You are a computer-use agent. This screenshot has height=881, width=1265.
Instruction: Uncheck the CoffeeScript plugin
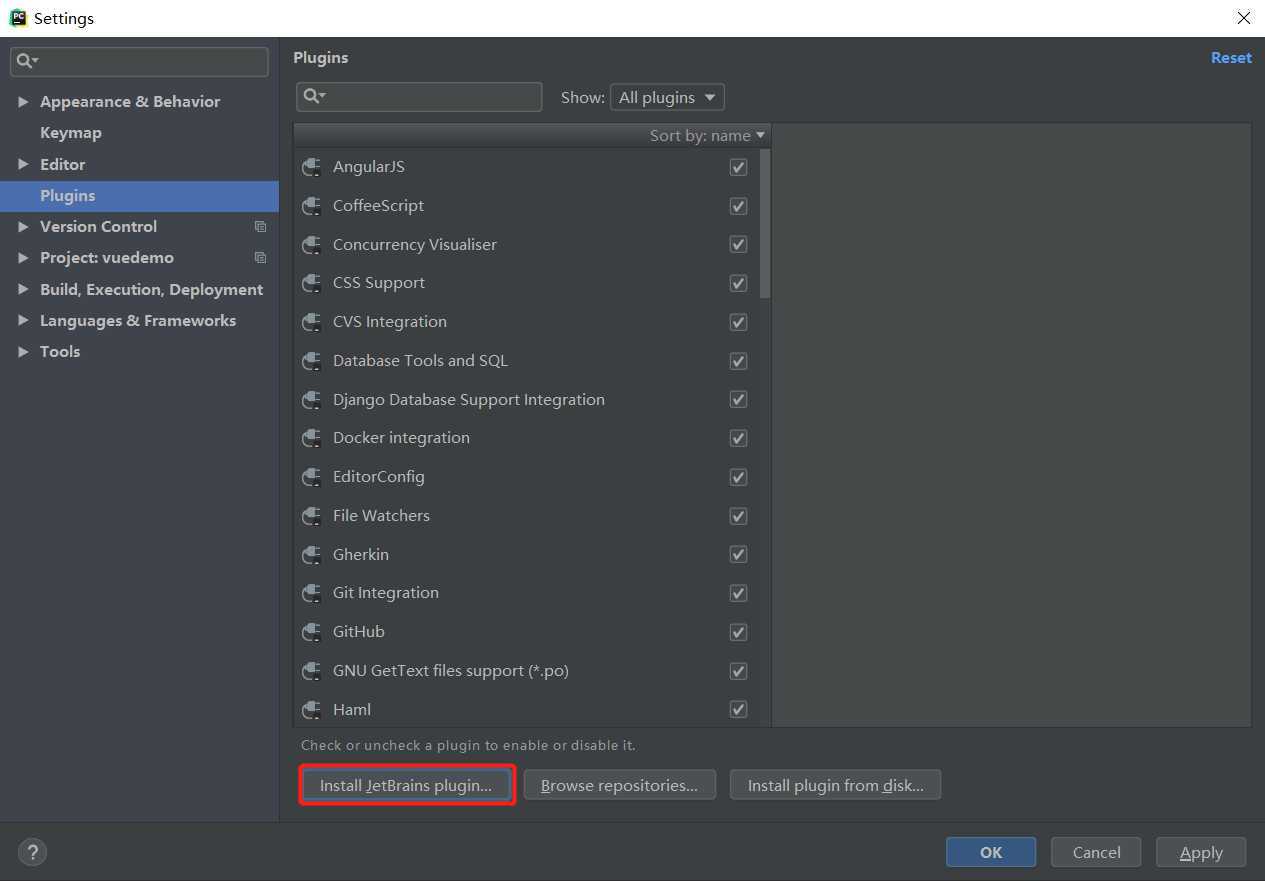coord(738,206)
